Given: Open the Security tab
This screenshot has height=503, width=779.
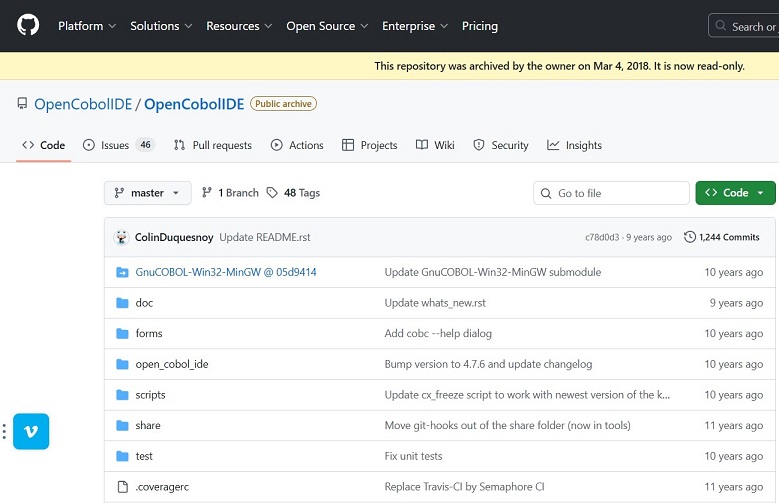Looking at the screenshot, I should [x=501, y=145].
